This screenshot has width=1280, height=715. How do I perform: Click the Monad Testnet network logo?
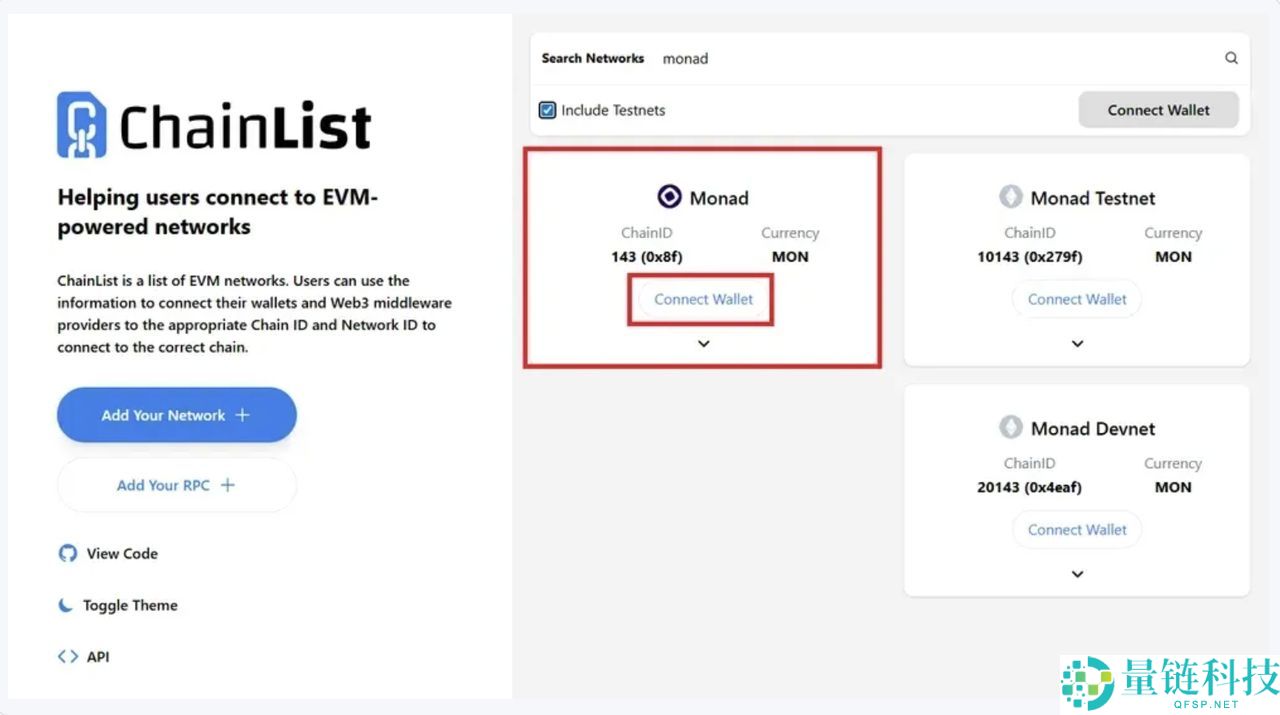(x=1013, y=197)
